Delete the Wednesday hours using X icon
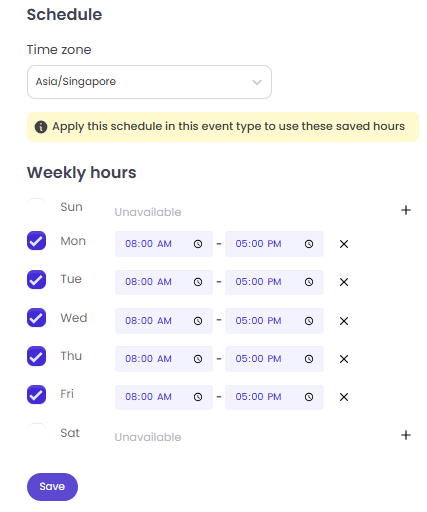The height and width of the screenshot is (512, 427). click(x=344, y=321)
